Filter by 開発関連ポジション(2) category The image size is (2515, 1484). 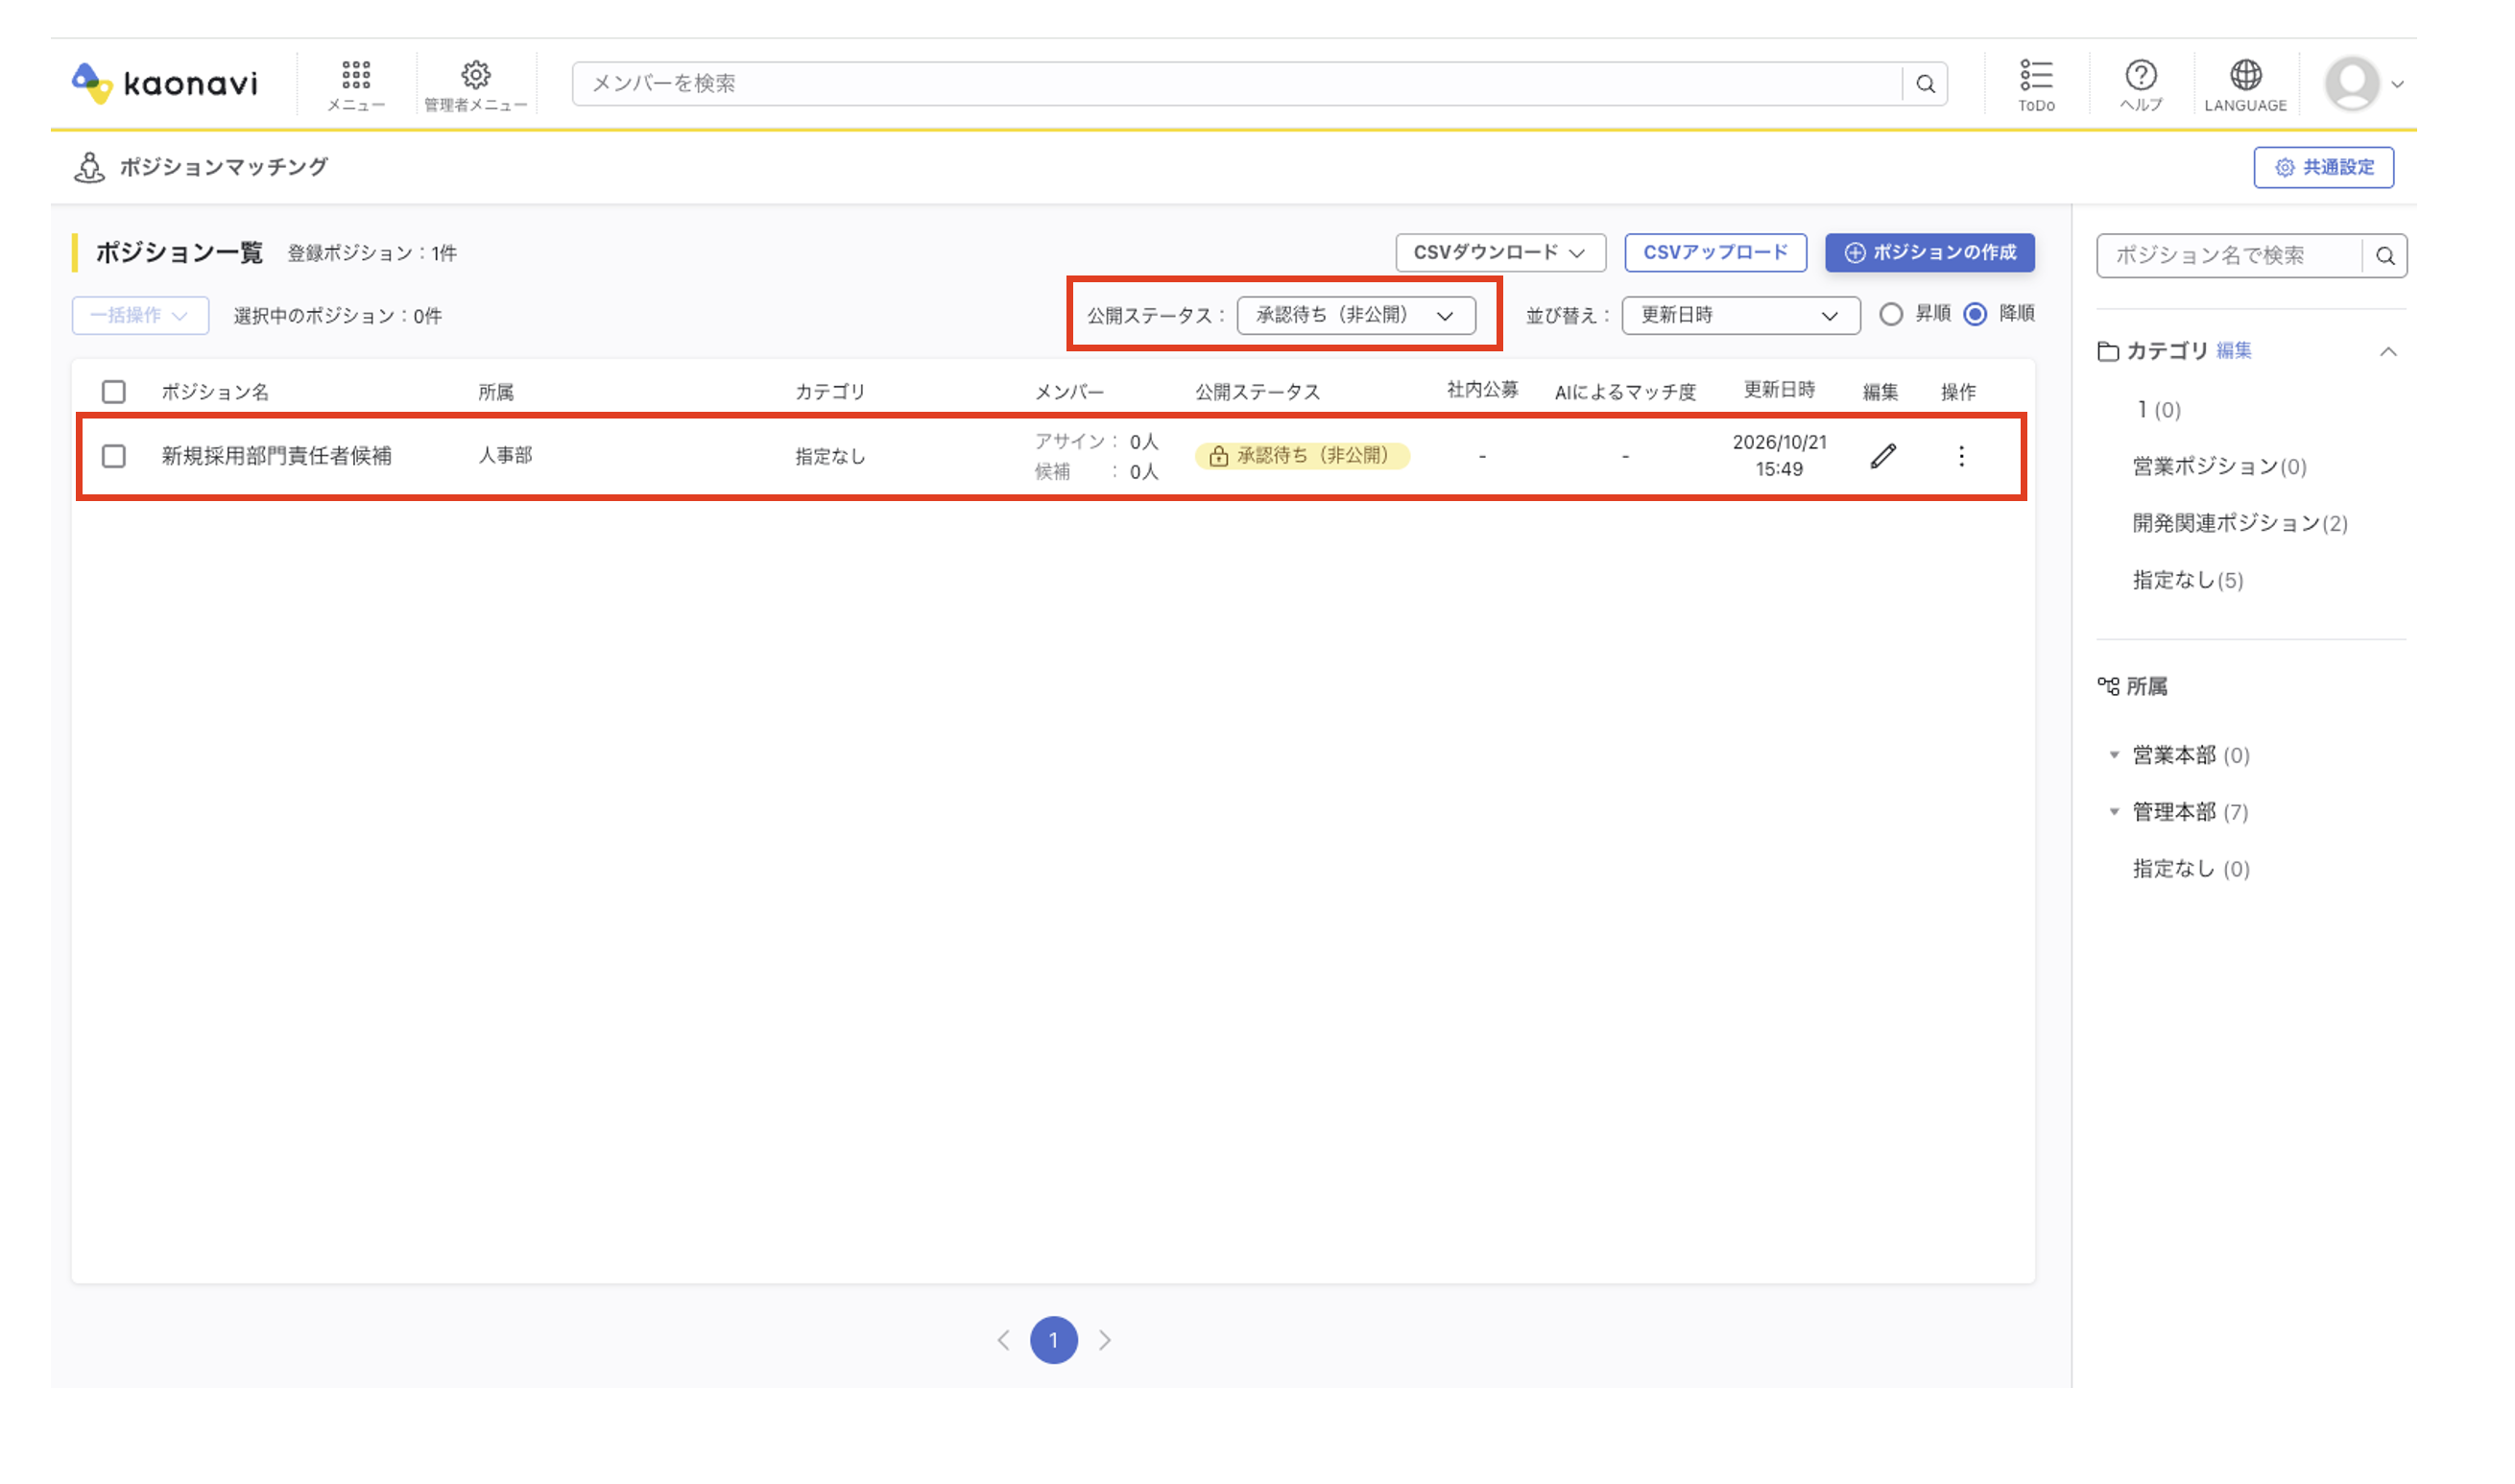(2240, 524)
